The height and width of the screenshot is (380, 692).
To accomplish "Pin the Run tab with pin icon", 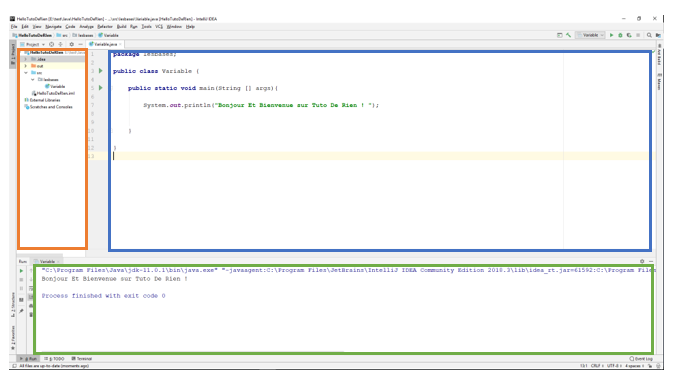I will pos(21,311).
